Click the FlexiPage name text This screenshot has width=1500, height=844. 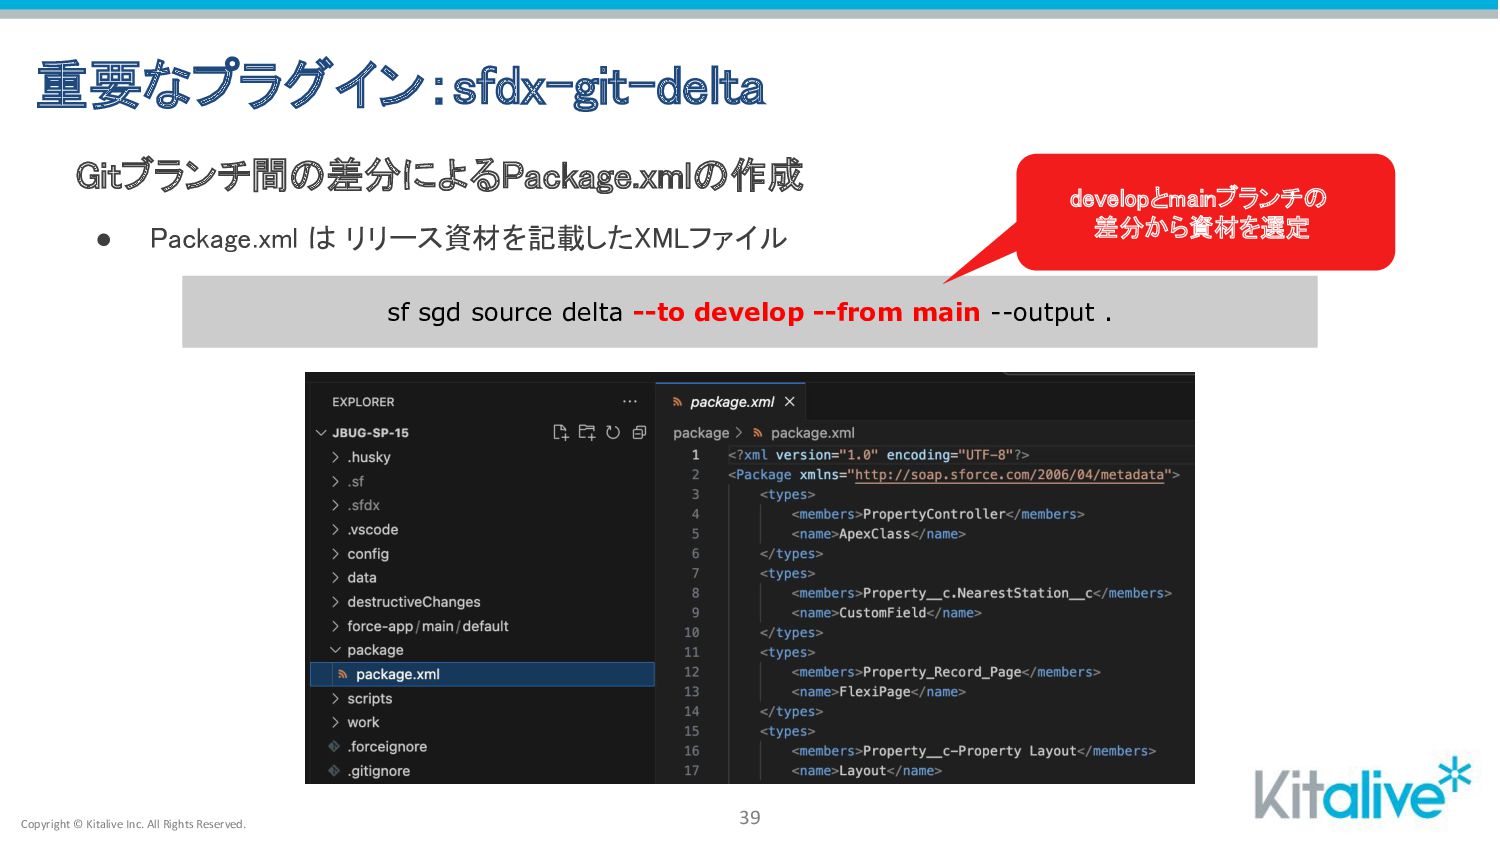(874, 692)
